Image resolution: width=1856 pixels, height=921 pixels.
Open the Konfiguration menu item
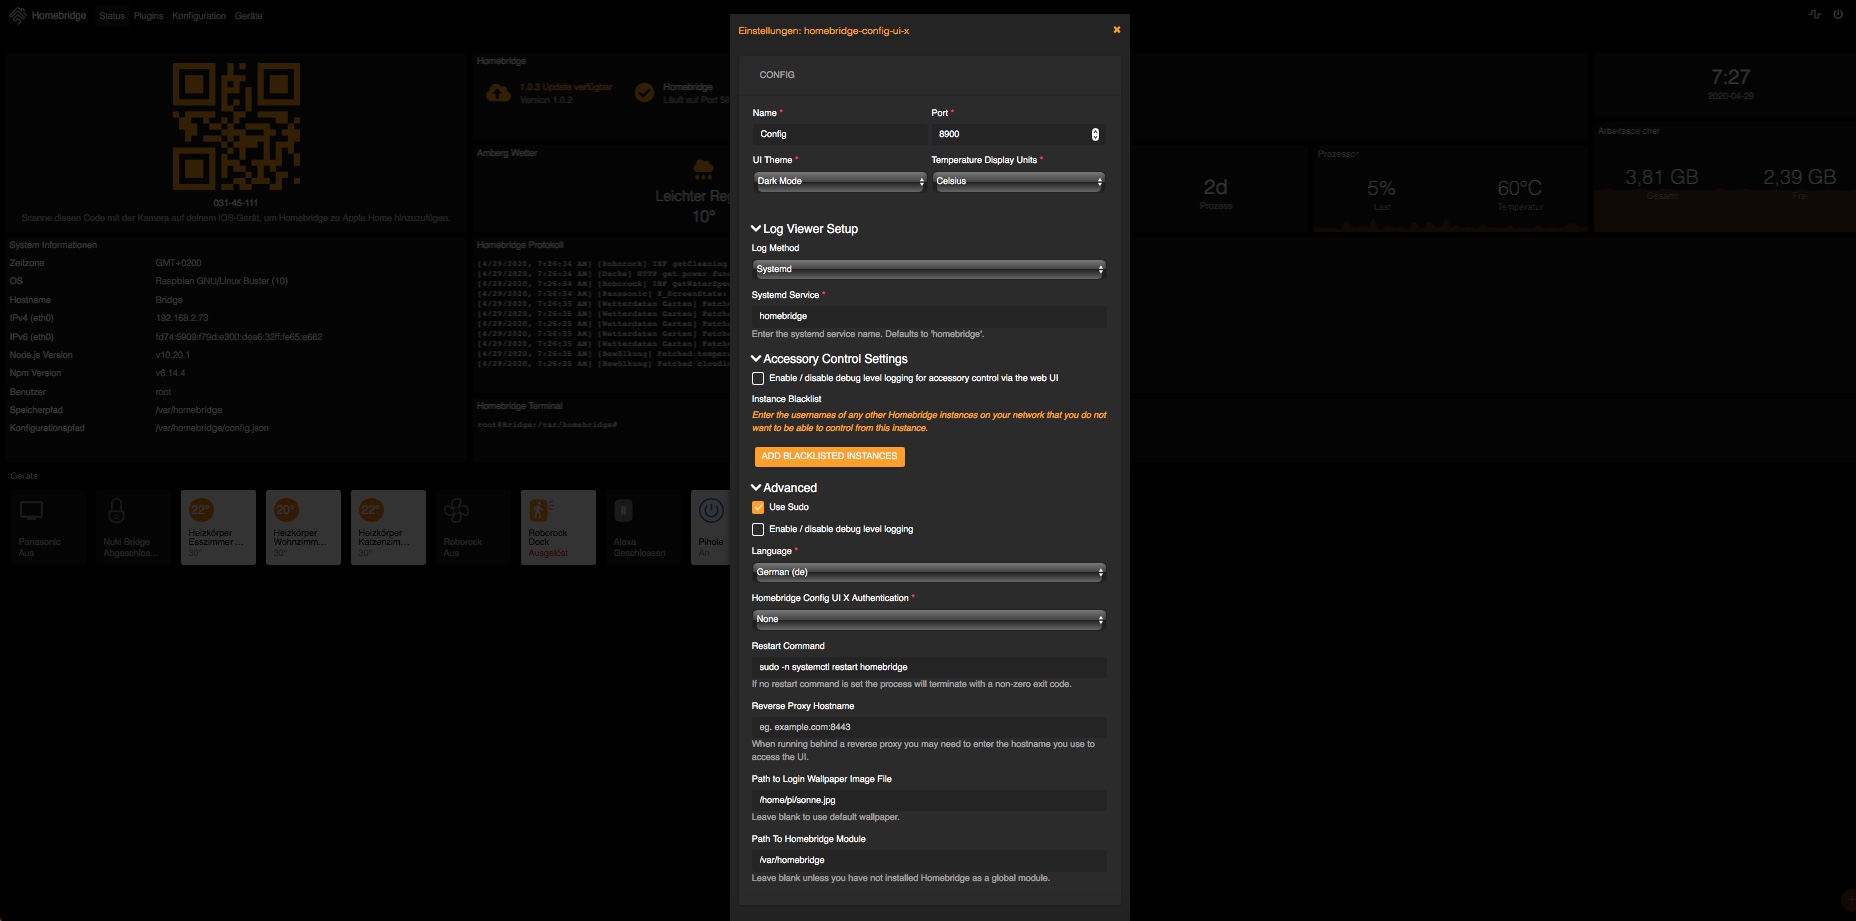coord(199,16)
